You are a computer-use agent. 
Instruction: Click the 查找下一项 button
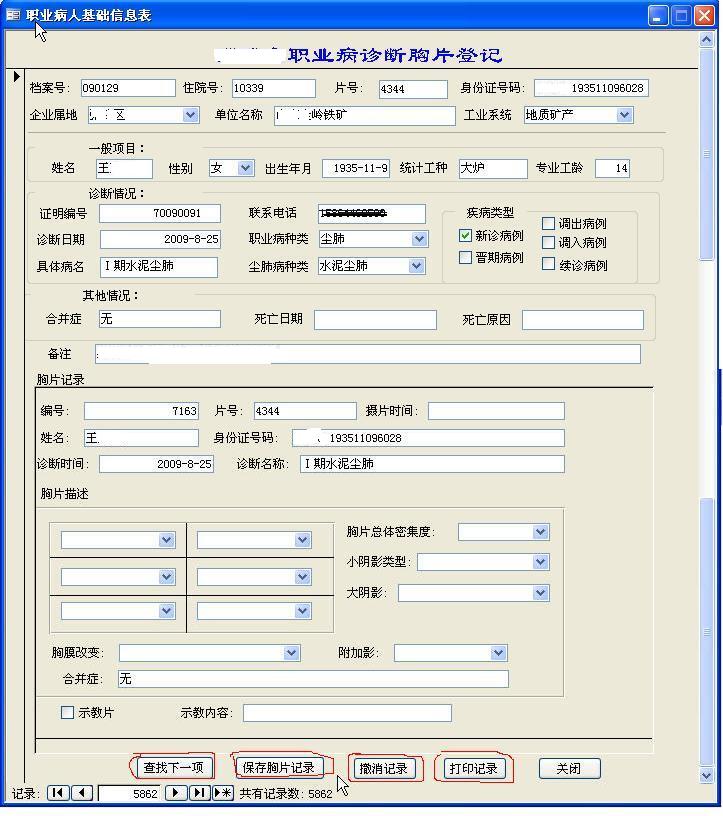tap(173, 767)
